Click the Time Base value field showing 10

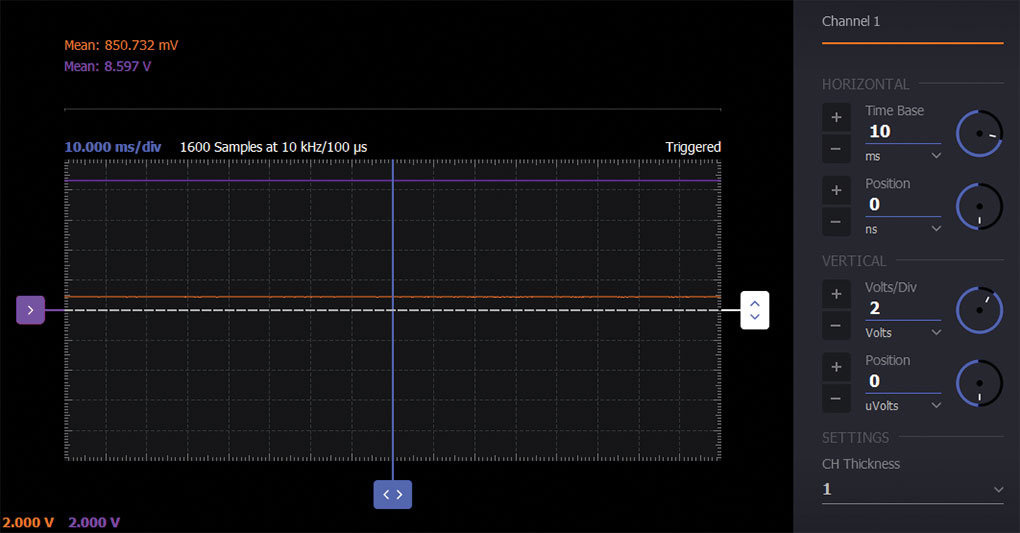coord(903,131)
